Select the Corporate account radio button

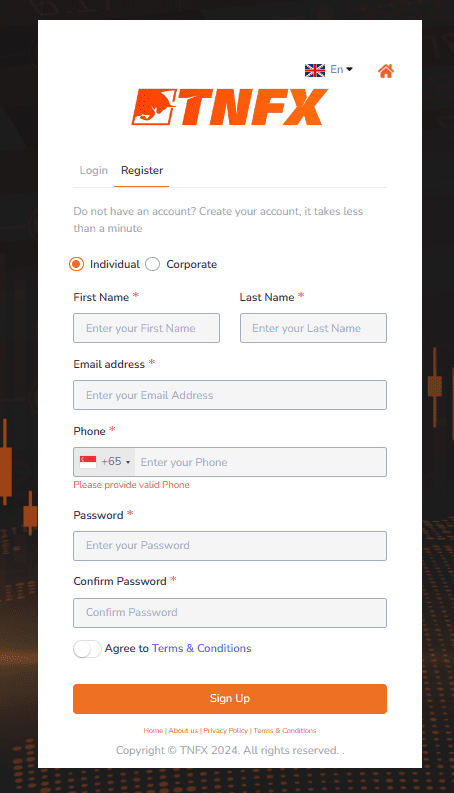152,264
